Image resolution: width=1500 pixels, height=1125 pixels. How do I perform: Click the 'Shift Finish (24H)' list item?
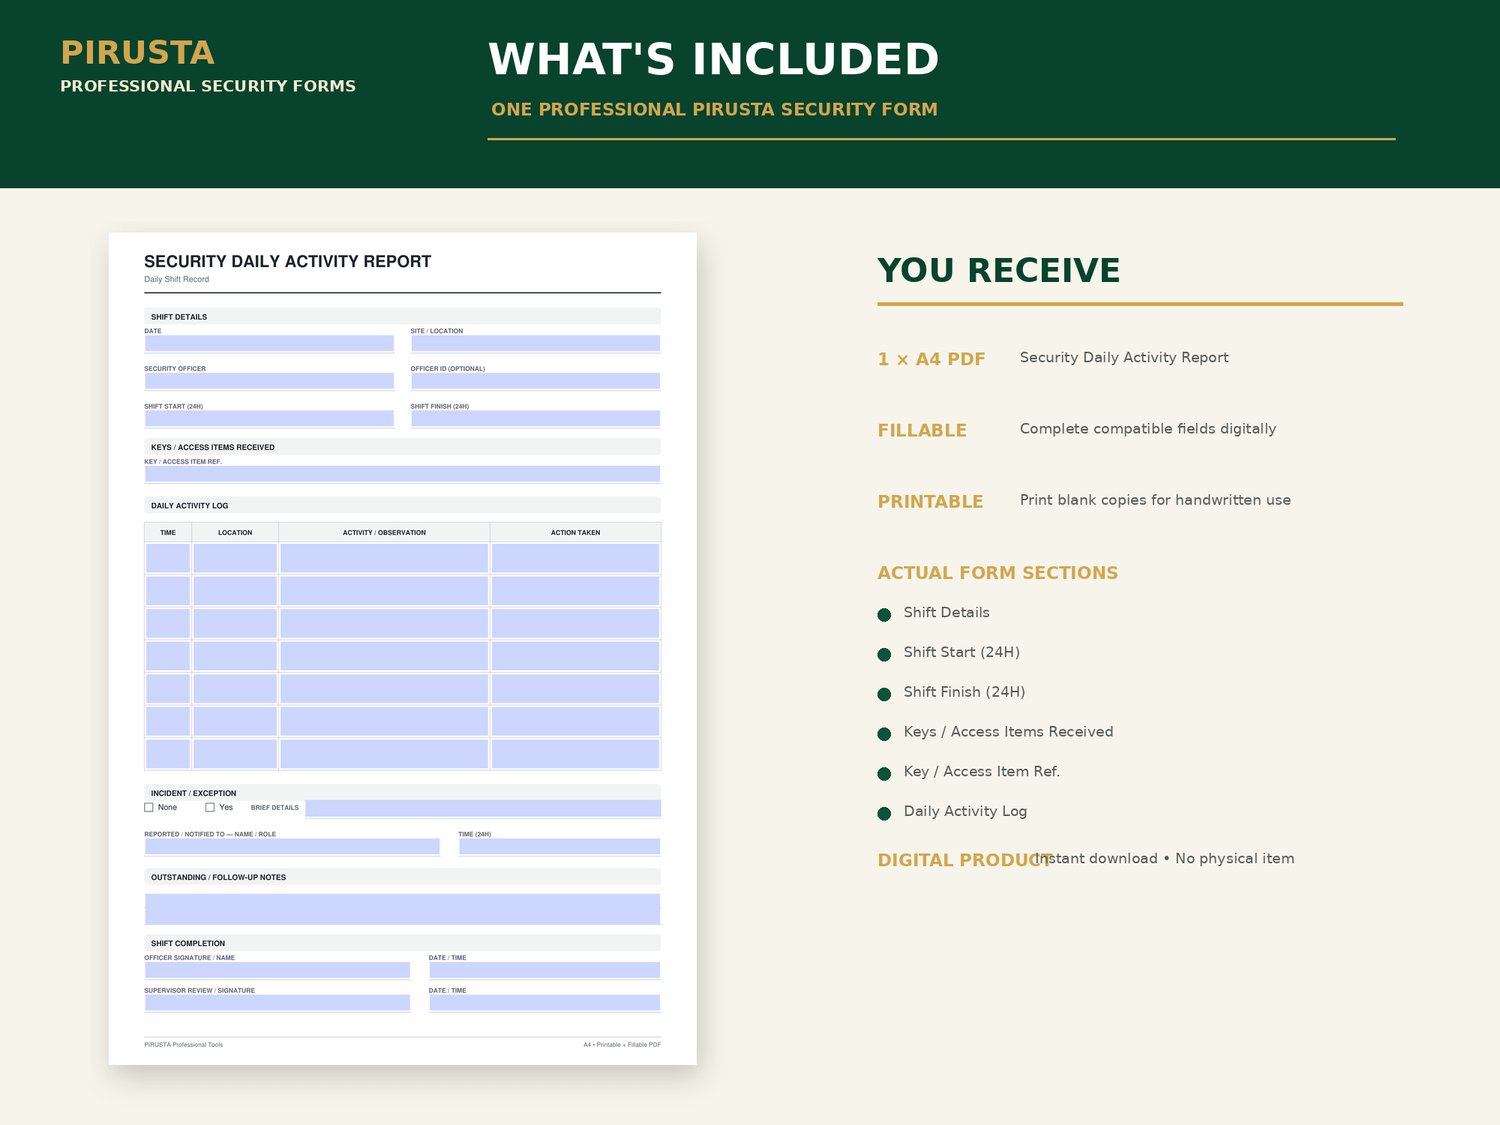(964, 692)
